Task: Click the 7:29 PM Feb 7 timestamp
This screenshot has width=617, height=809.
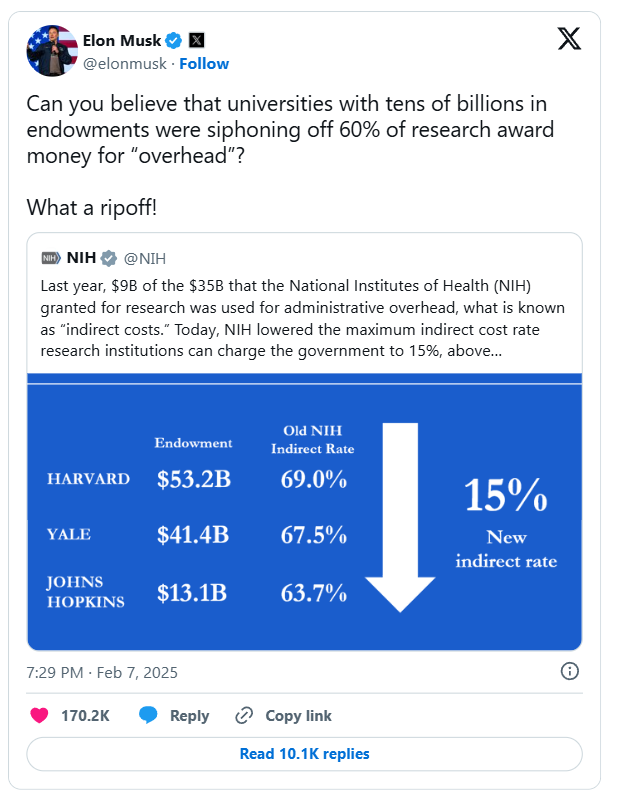Action: [102, 673]
